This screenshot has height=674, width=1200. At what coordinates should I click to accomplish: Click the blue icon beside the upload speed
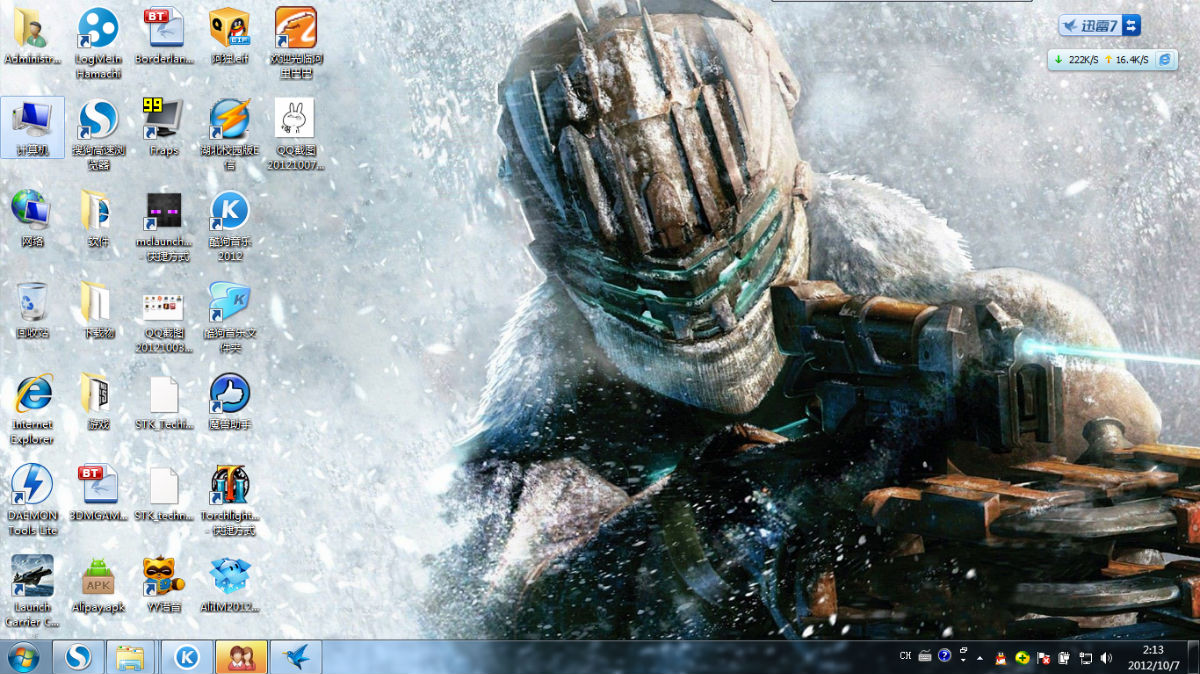pyautogui.click(x=1165, y=60)
